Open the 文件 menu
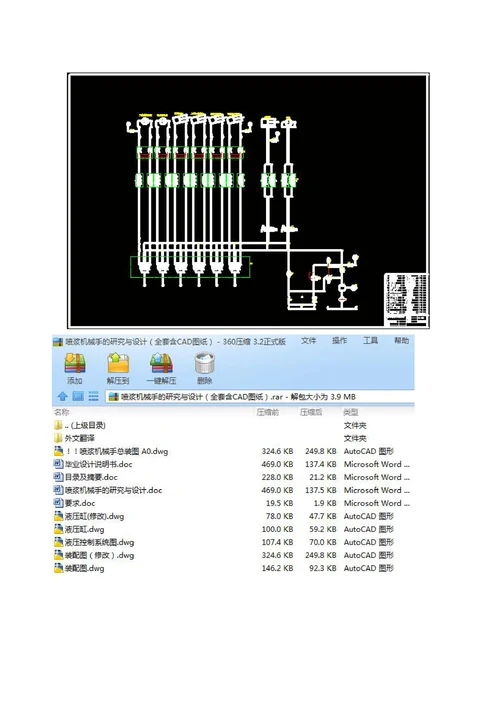 (308, 341)
